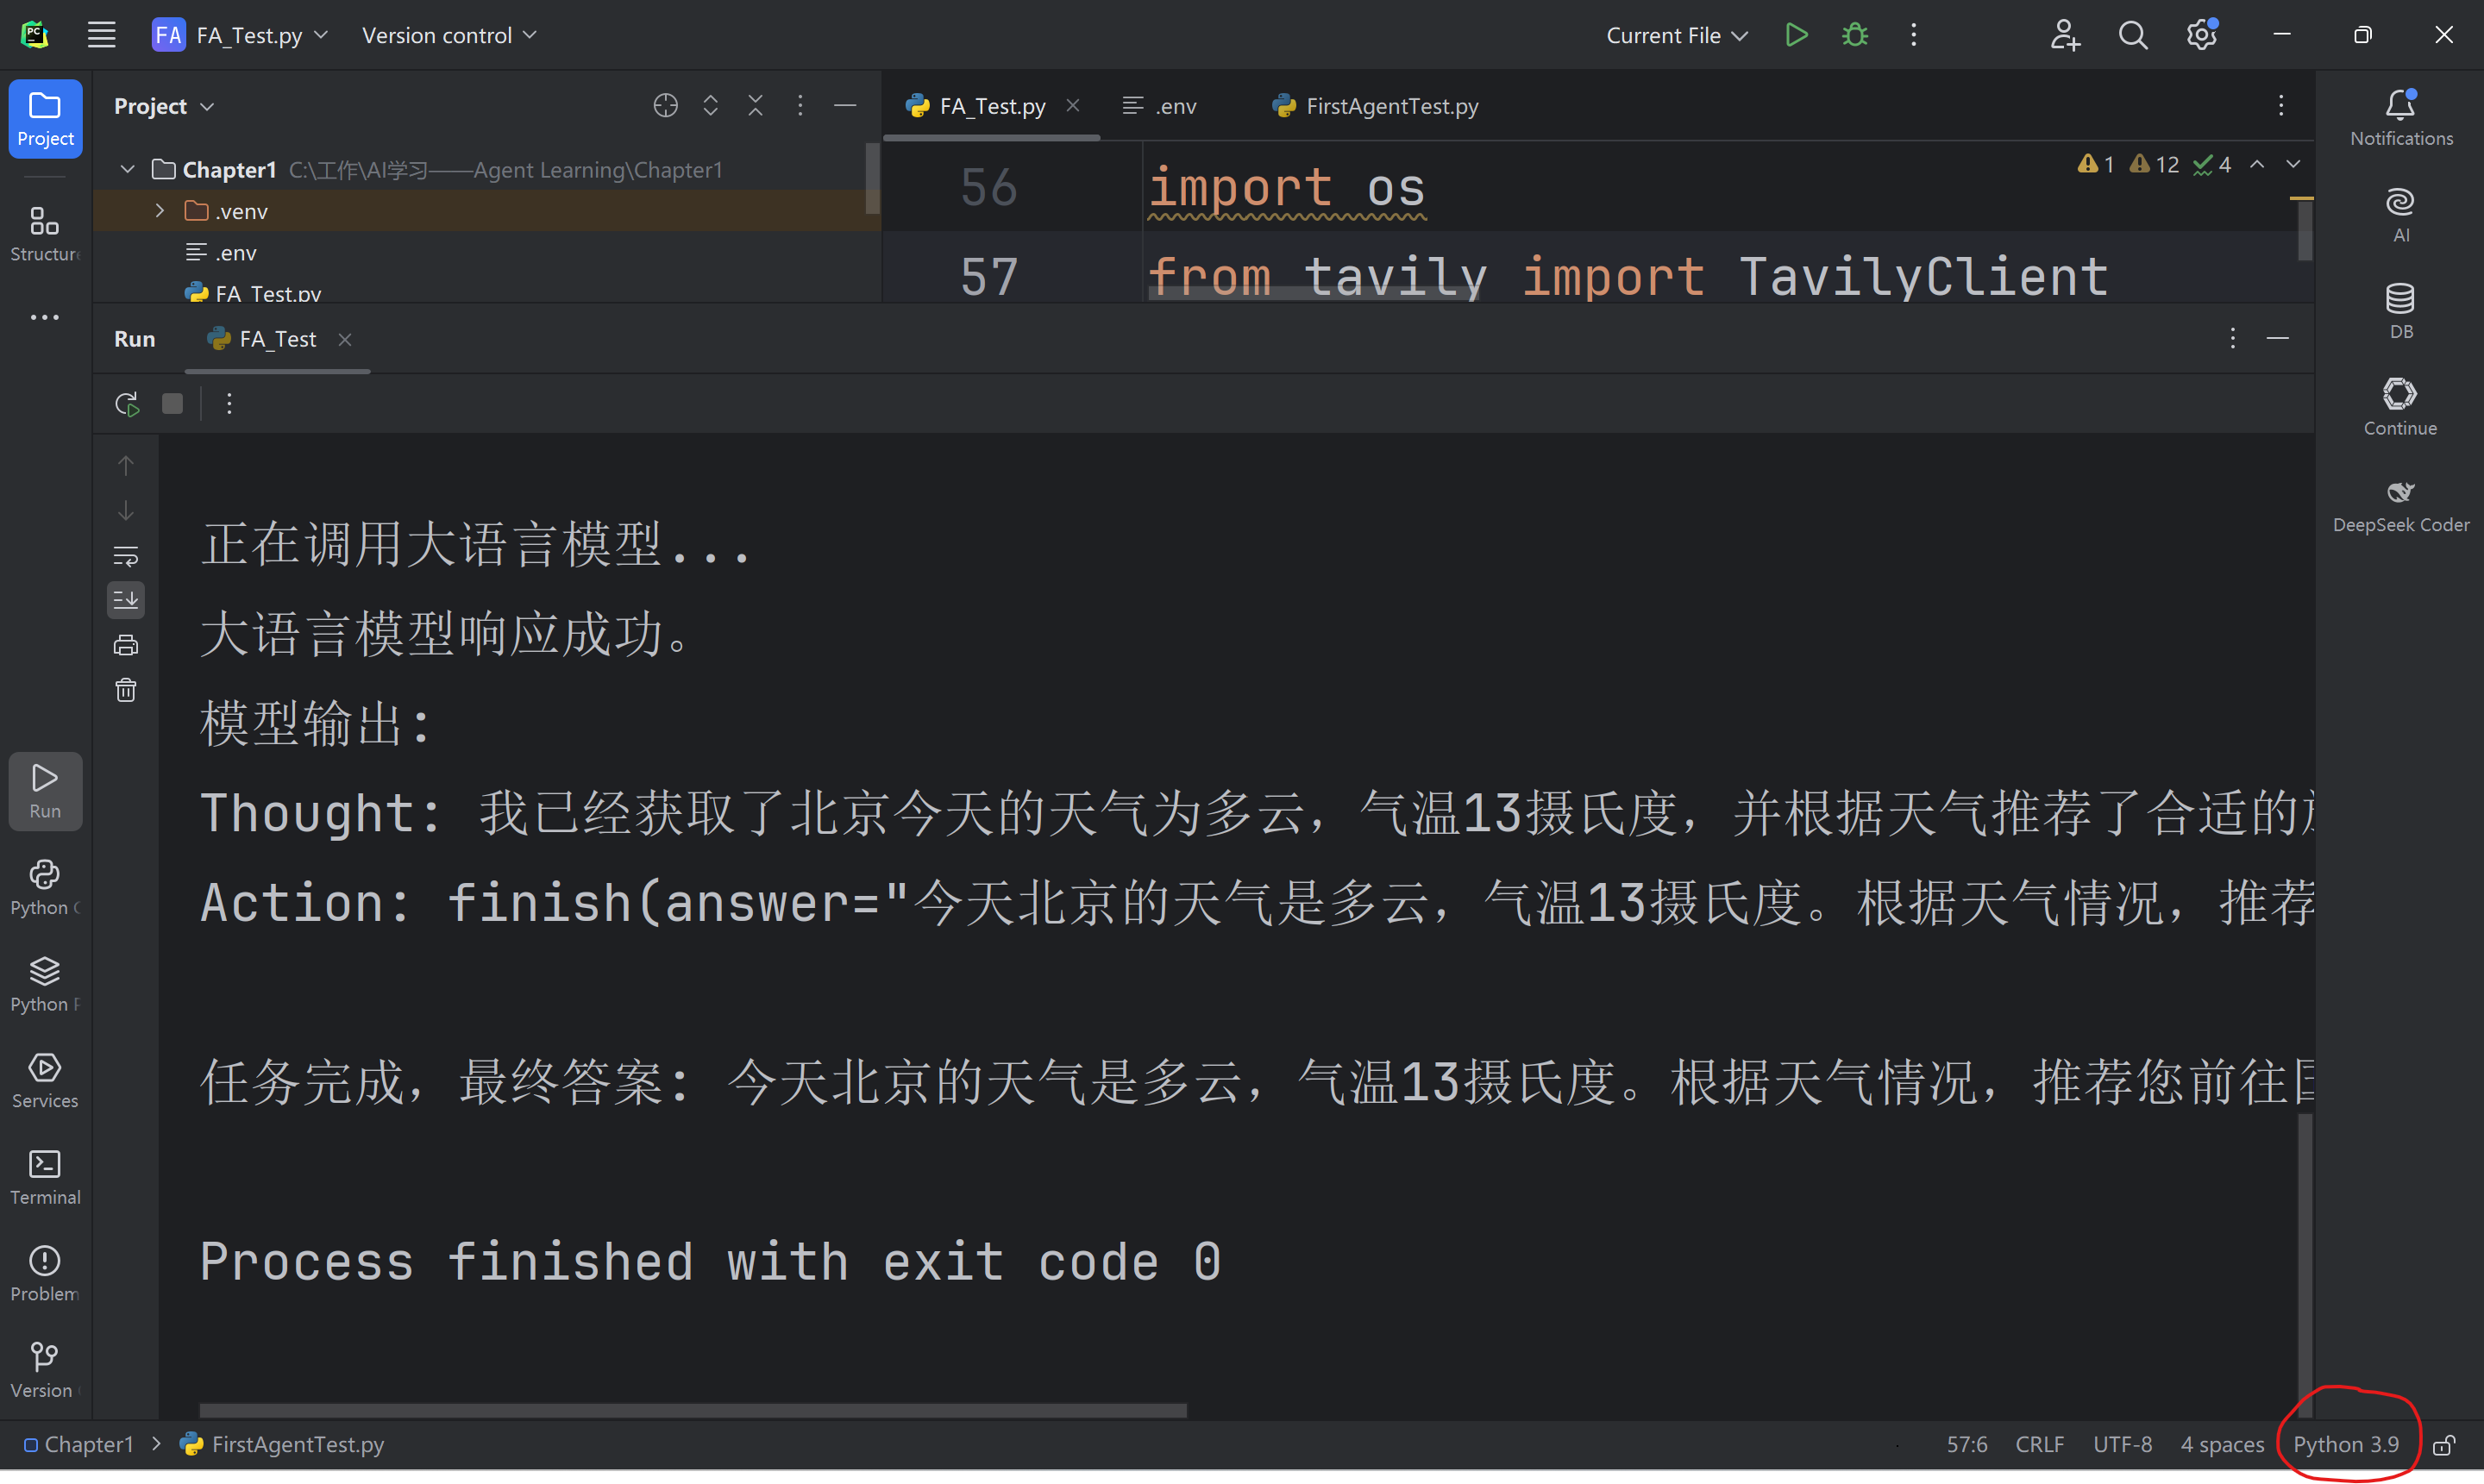Open Search Everywhere magnifier
The height and width of the screenshot is (1484, 2484).
click(2132, 35)
